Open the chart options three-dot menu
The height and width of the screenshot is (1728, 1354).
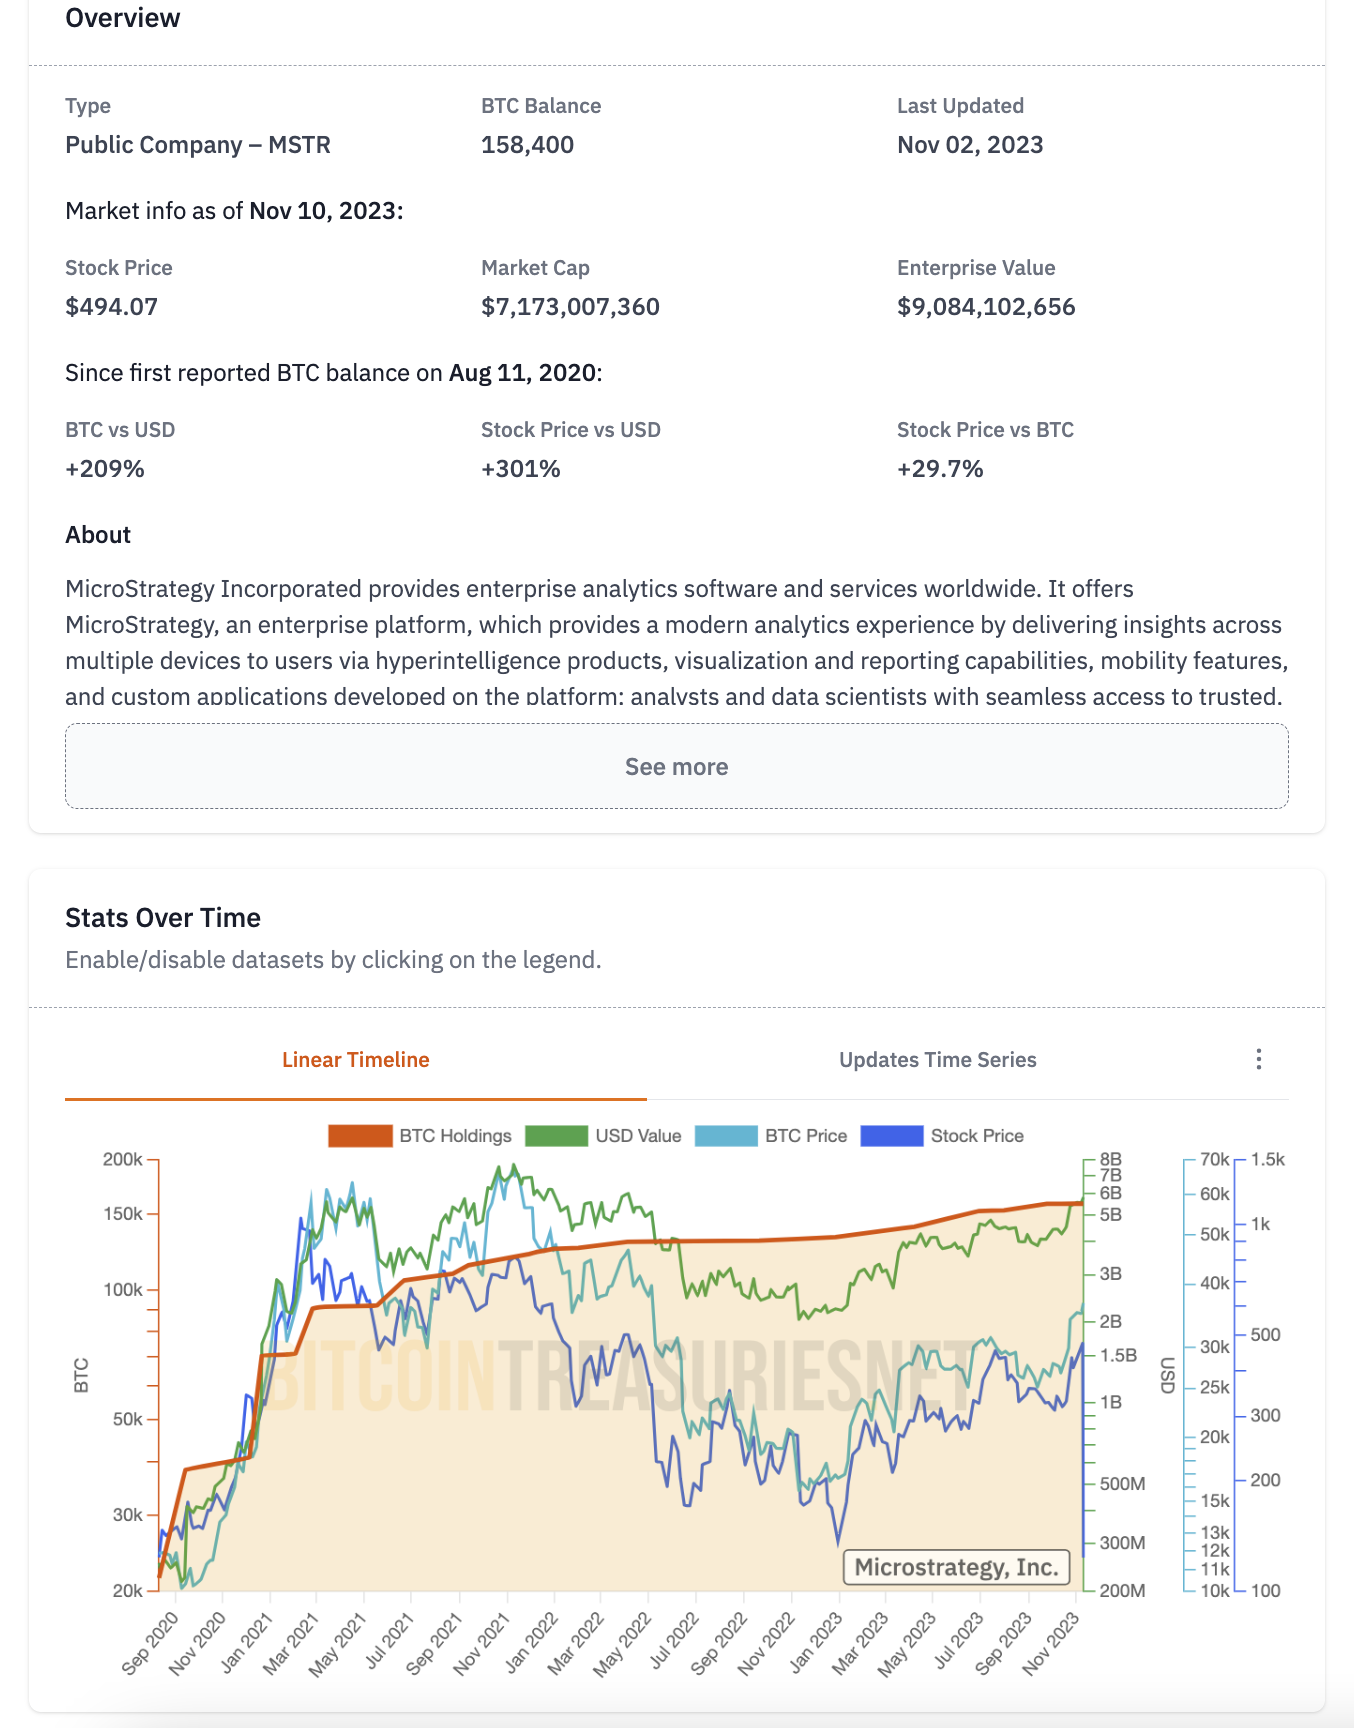coord(1258,1059)
